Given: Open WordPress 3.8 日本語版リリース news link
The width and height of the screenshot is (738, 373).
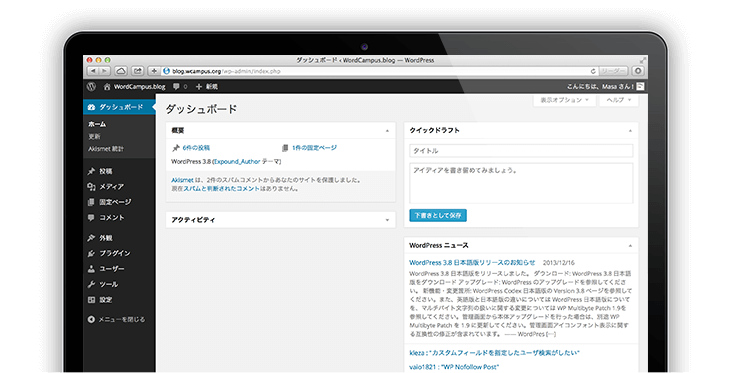Looking at the screenshot, I should pyautogui.click(x=472, y=262).
